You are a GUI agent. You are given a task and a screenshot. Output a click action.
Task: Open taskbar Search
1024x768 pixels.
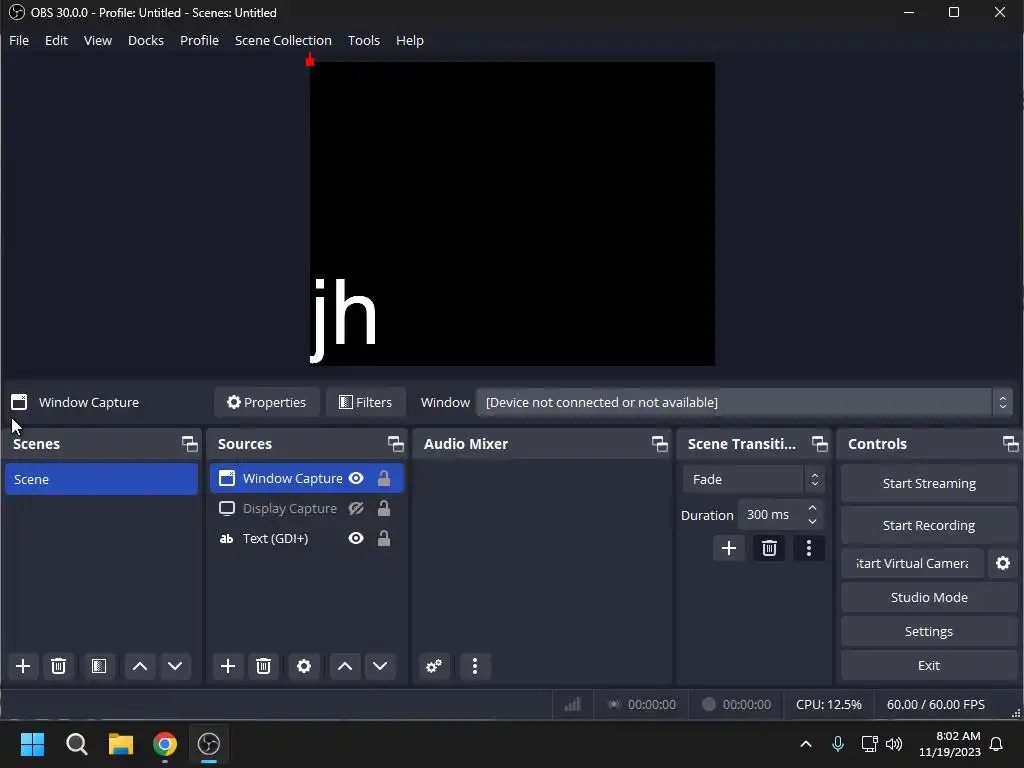pyautogui.click(x=76, y=744)
